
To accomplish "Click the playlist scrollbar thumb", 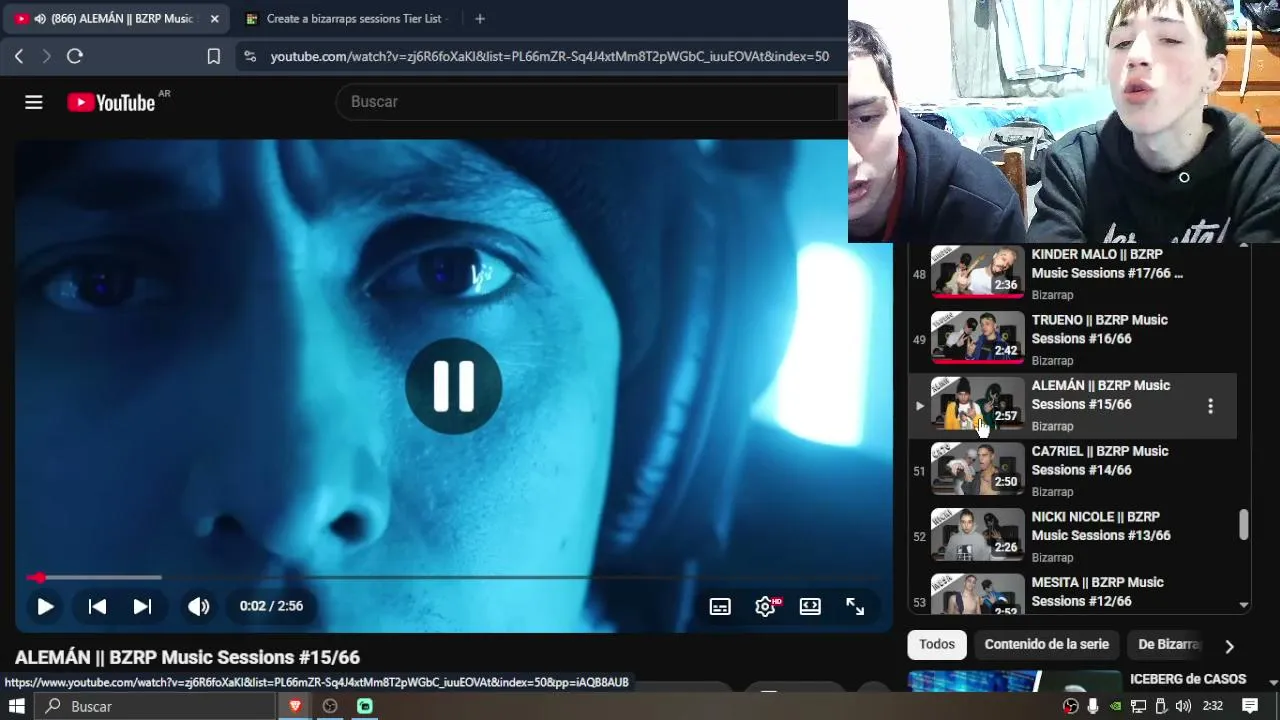I will pos(1244,525).
